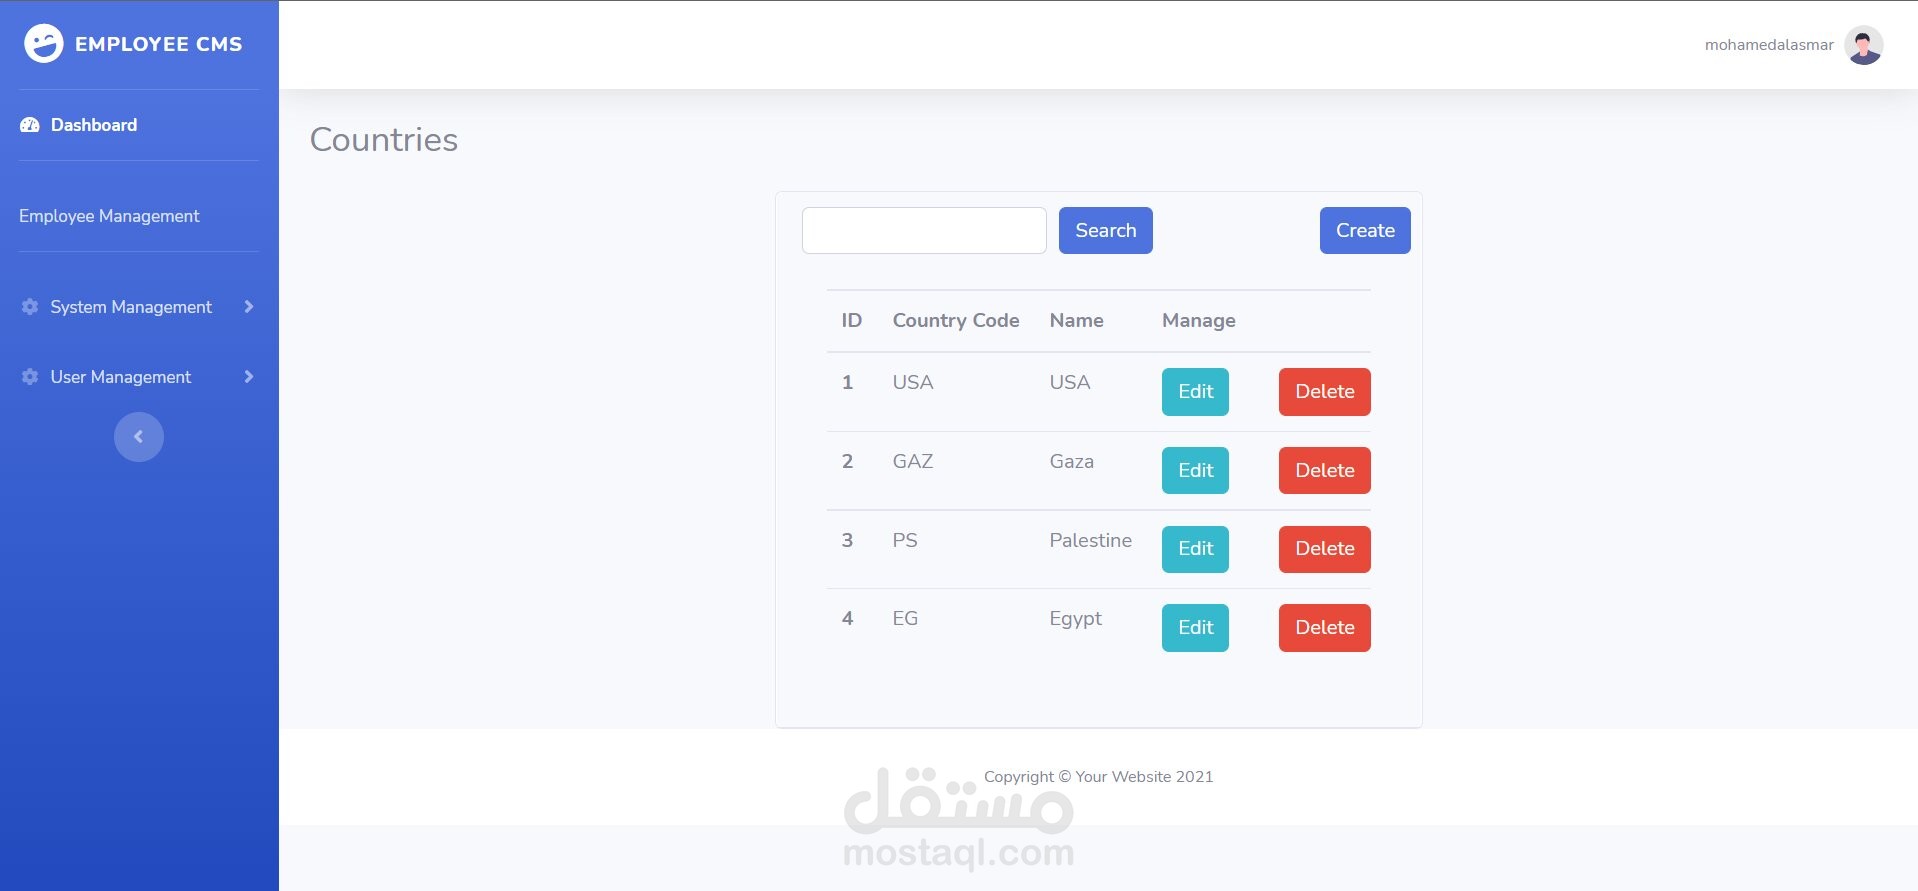Viewport: 1918px width, 891px height.
Task: Select the Gaza name cell
Action: point(1072,462)
